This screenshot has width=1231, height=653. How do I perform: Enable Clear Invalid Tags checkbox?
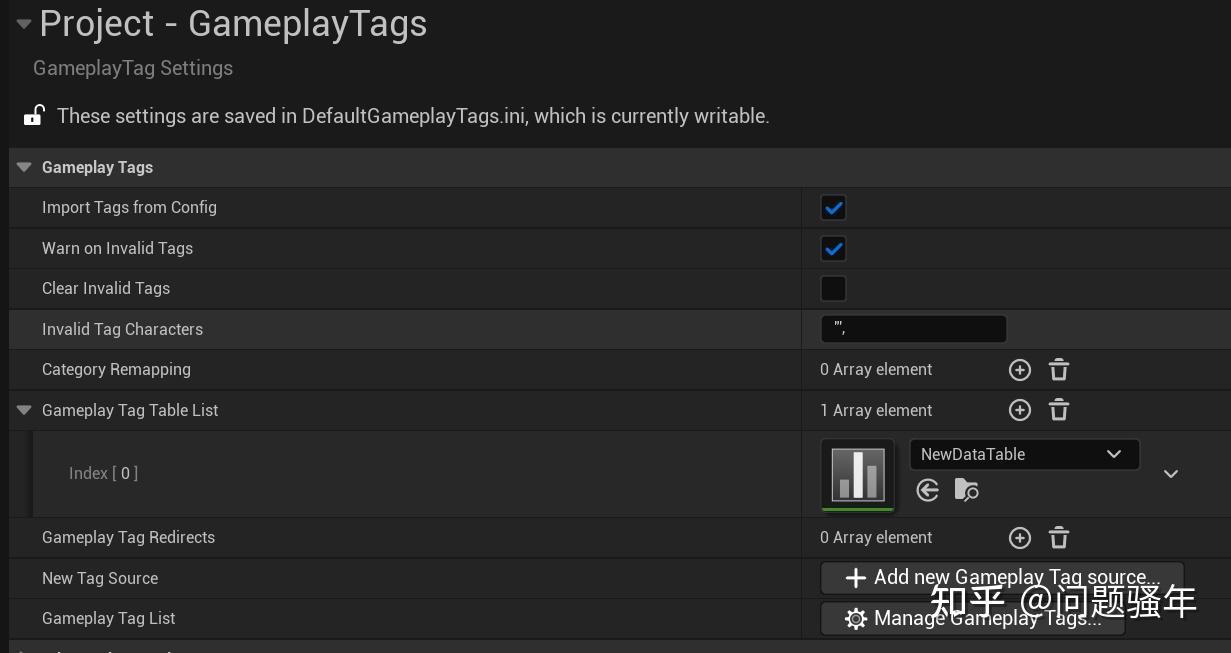click(x=833, y=289)
